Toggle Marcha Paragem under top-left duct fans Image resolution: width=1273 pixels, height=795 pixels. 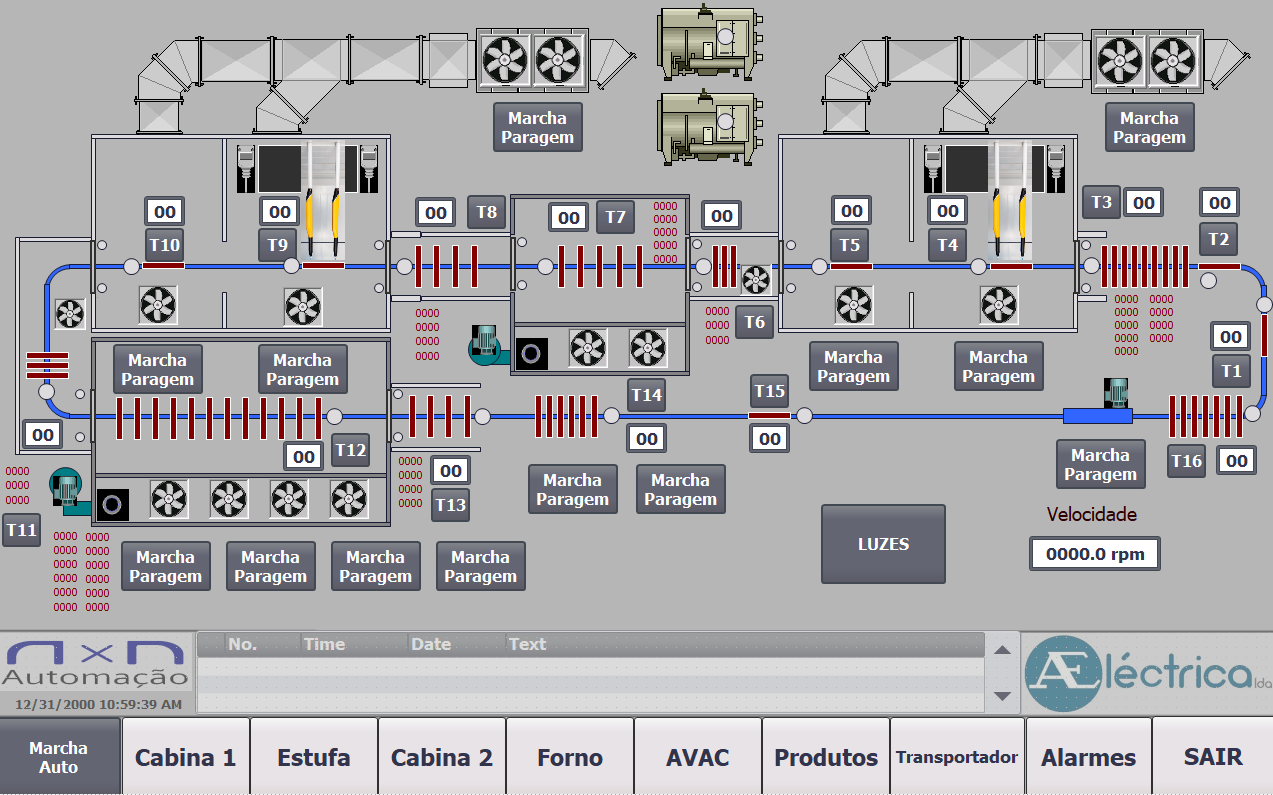[x=537, y=128]
